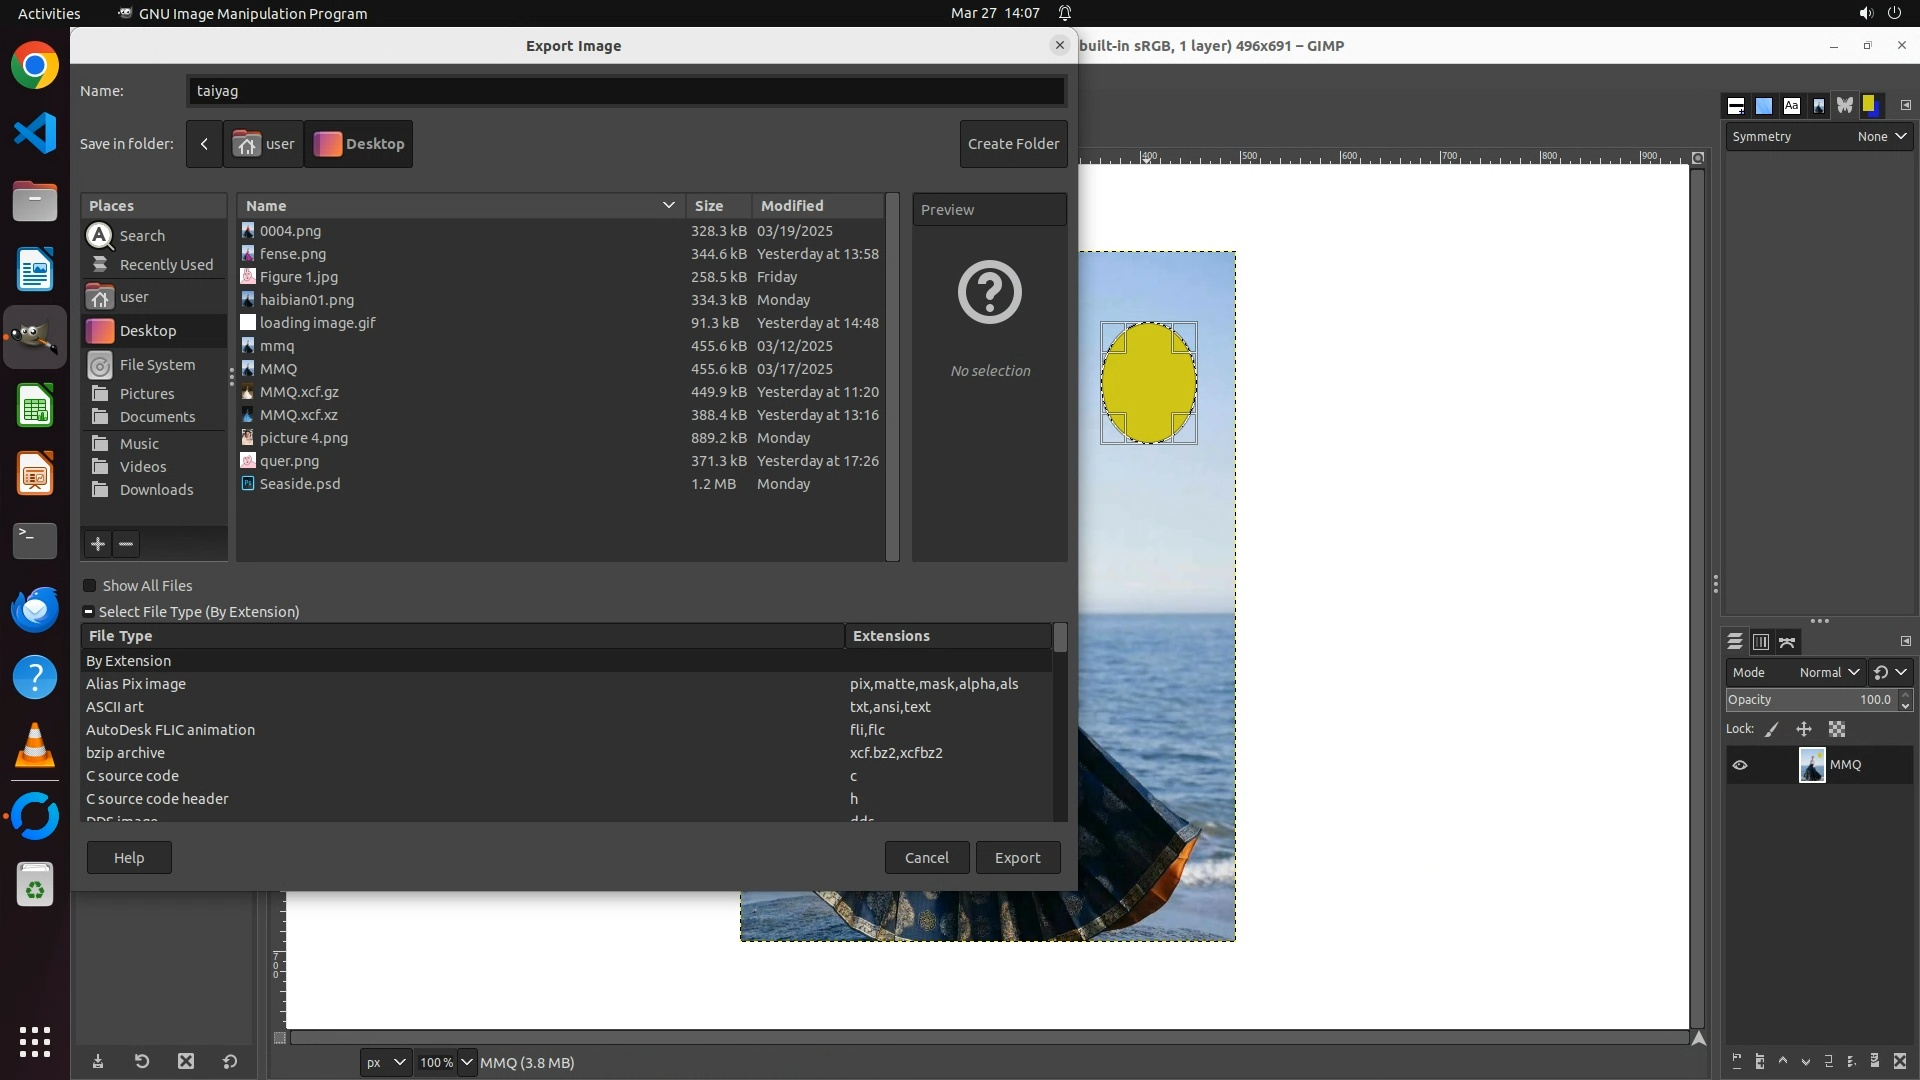The width and height of the screenshot is (1920, 1080).
Task: Switch to the Fonts dockable tab
Action: pyautogui.click(x=1791, y=105)
